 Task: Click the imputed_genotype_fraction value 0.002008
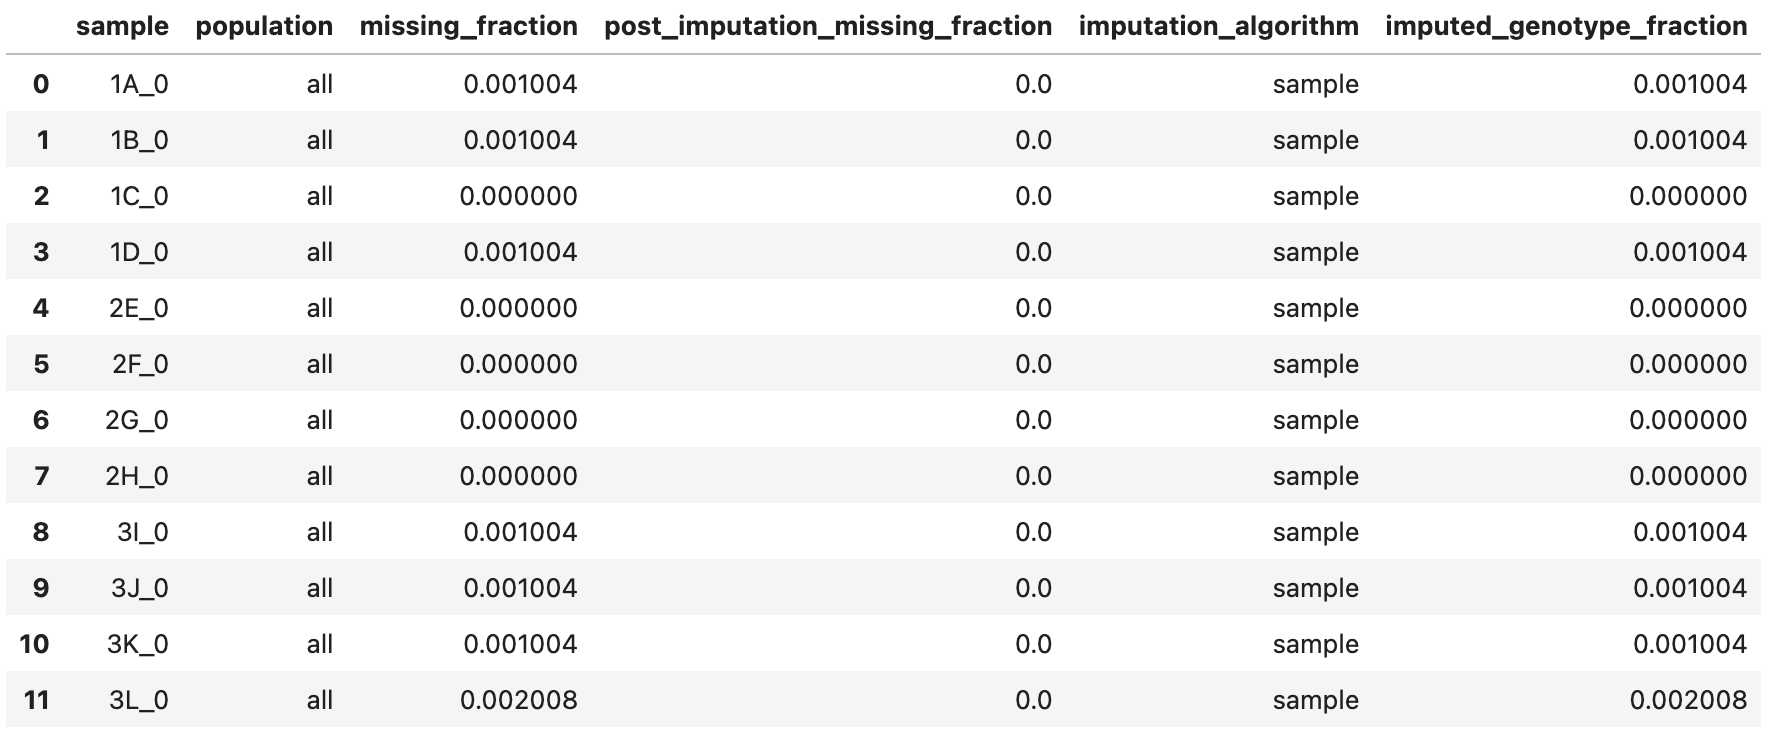point(1688,700)
